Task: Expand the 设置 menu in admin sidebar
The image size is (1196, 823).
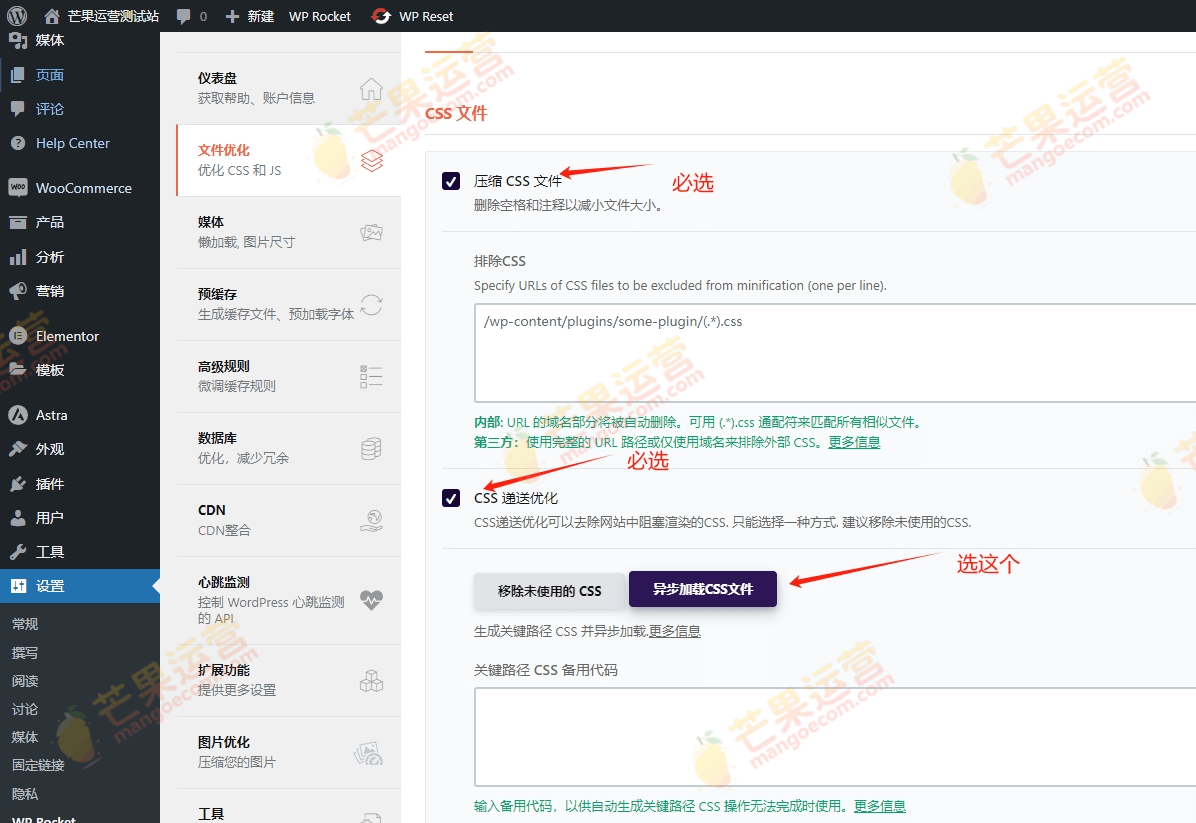Action: [50, 586]
